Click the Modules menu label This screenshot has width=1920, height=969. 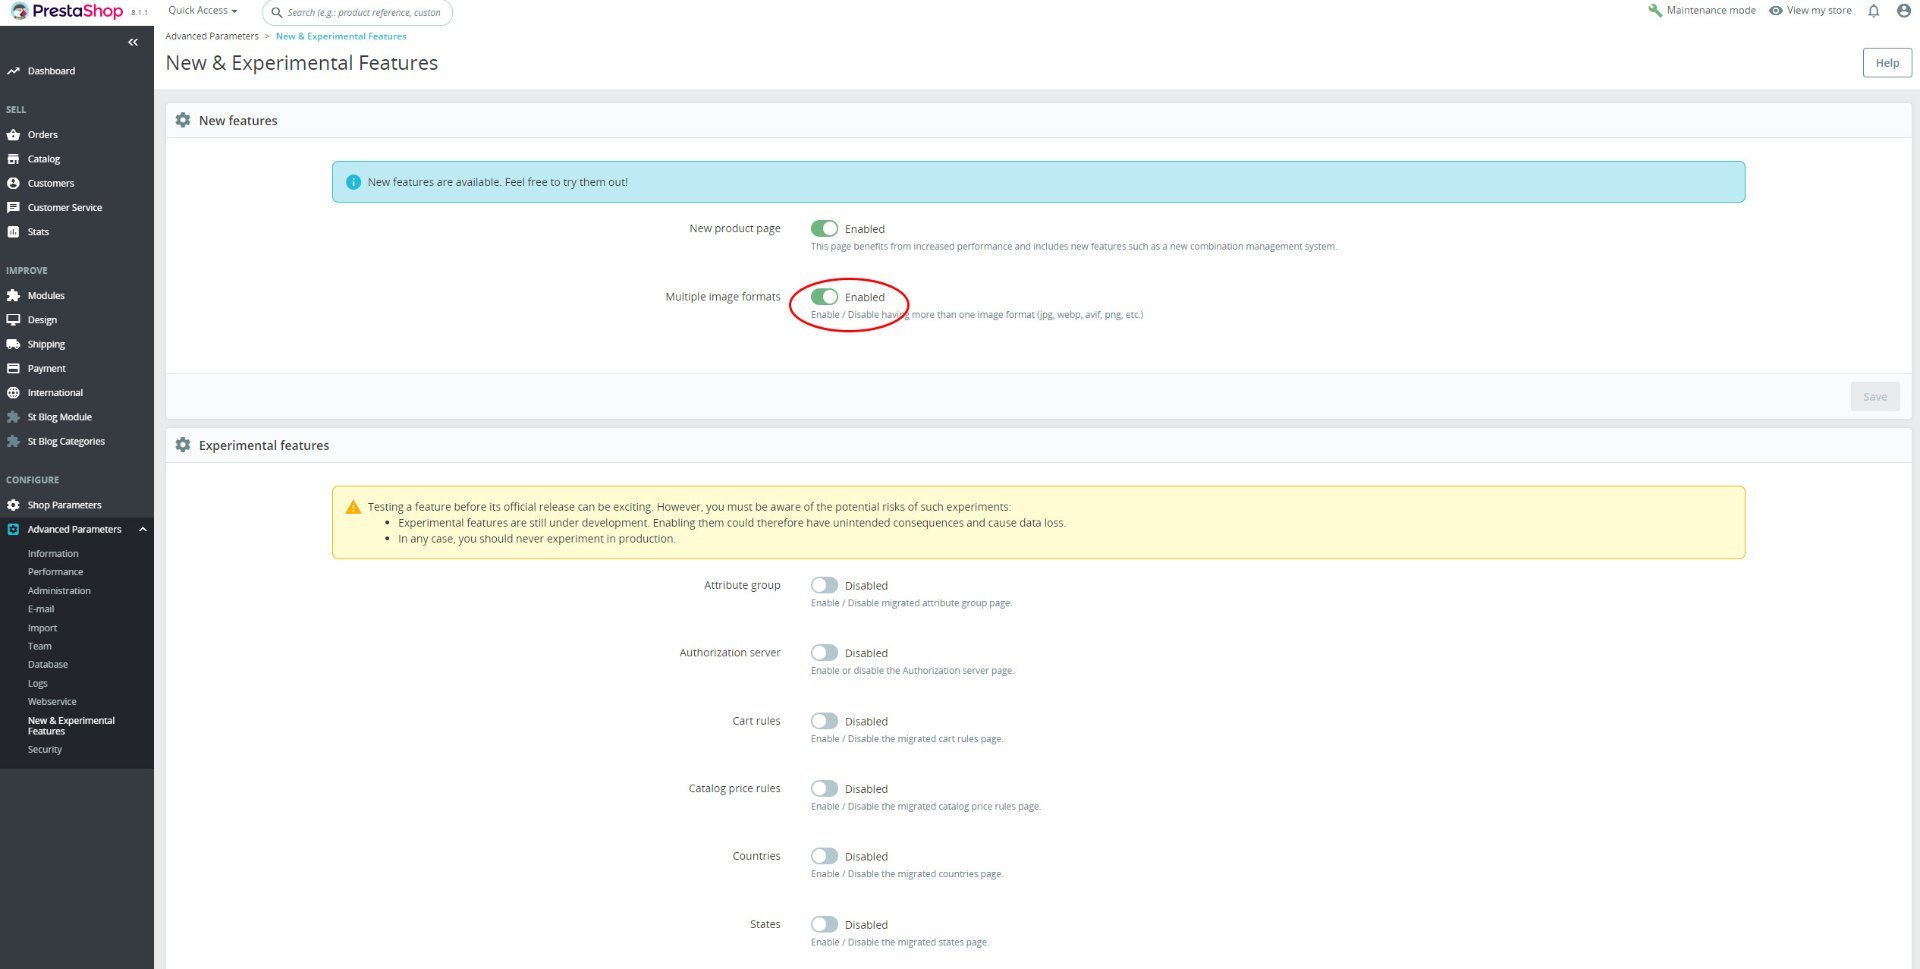pyautogui.click(x=46, y=296)
